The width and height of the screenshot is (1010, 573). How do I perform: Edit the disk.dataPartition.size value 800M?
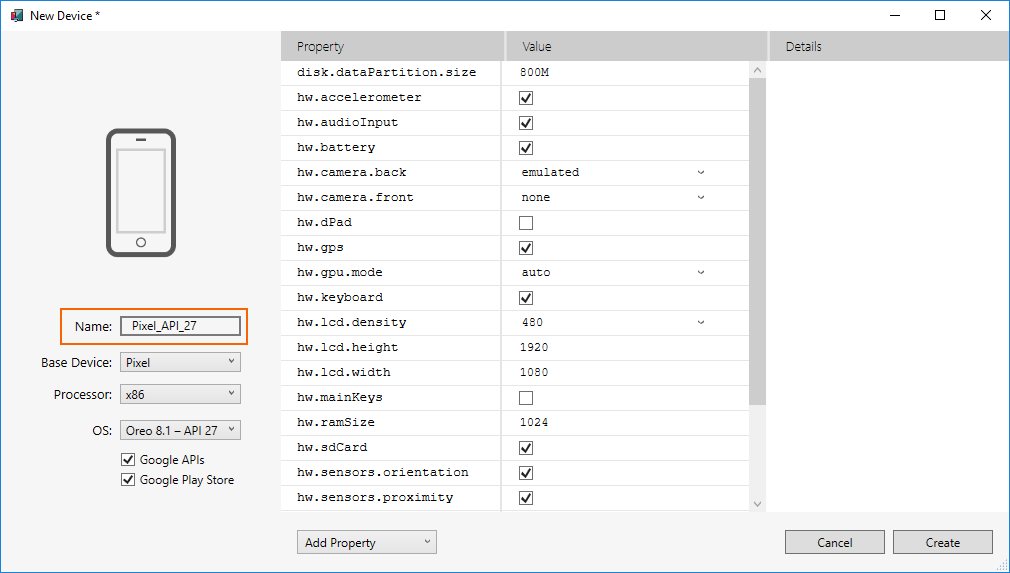534,73
